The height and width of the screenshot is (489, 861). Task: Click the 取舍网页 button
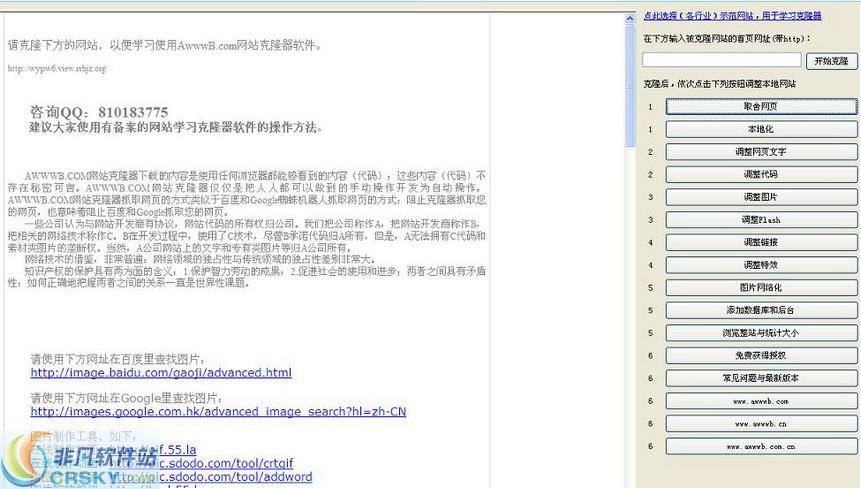[x=761, y=106]
